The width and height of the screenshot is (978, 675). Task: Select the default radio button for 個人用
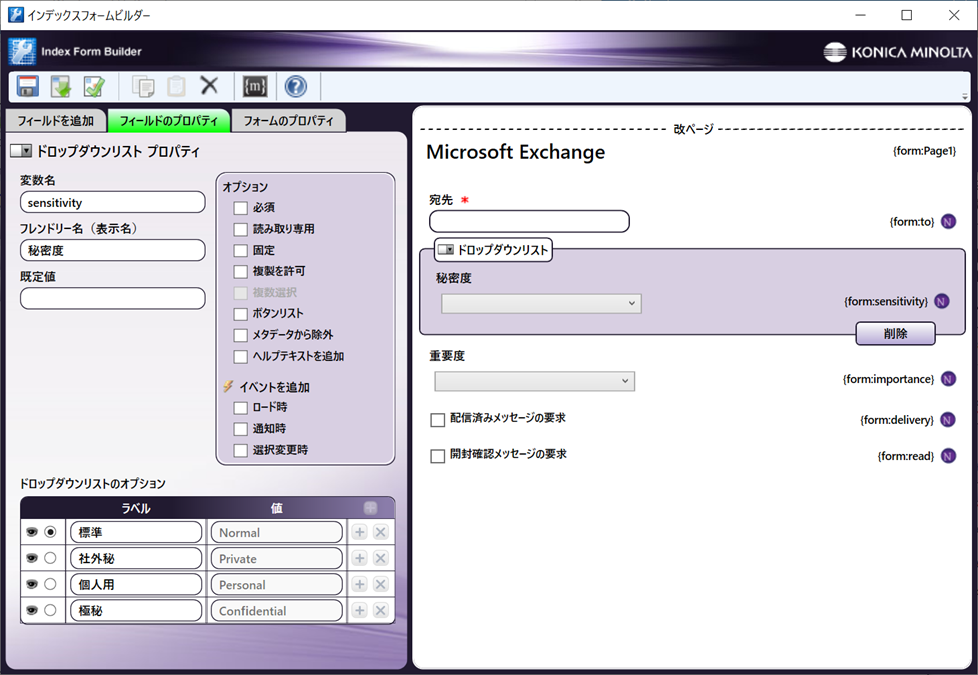tap(51, 584)
